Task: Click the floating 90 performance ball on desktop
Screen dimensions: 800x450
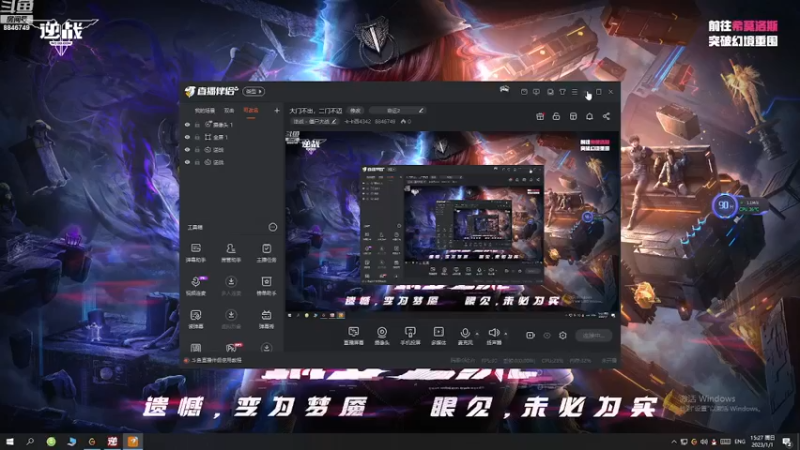Action: coord(724,206)
